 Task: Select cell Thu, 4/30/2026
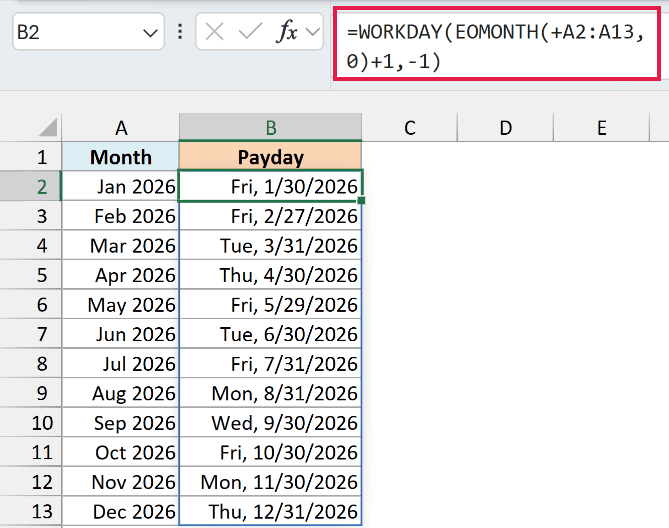pyautogui.click(x=271, y=274)
